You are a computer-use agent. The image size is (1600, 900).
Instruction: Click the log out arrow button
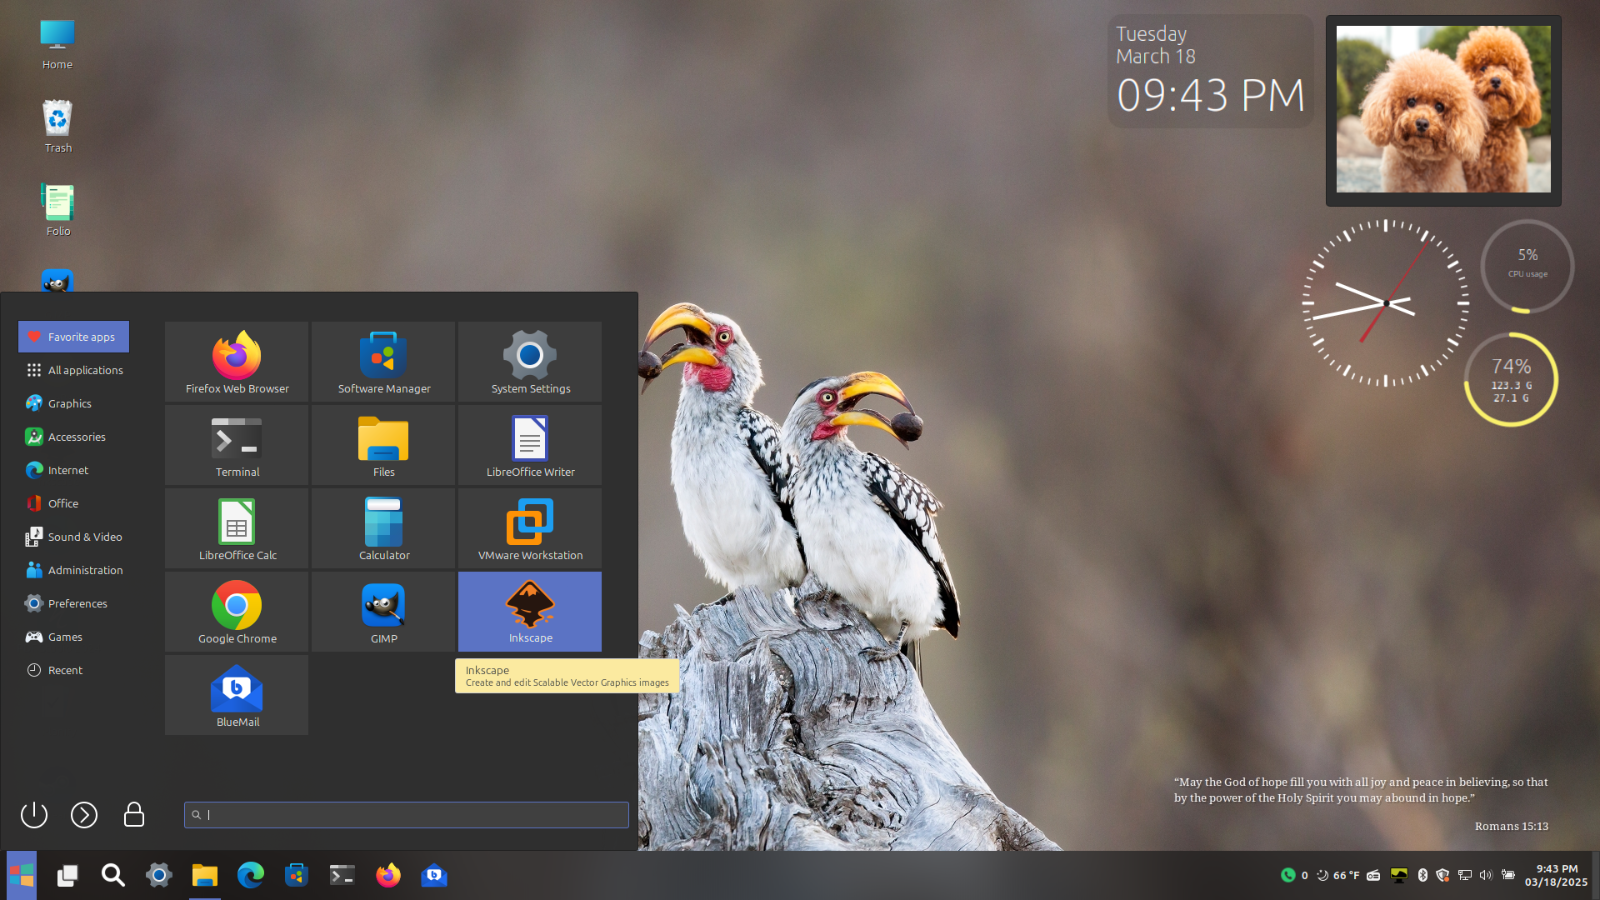coord(84,815)
